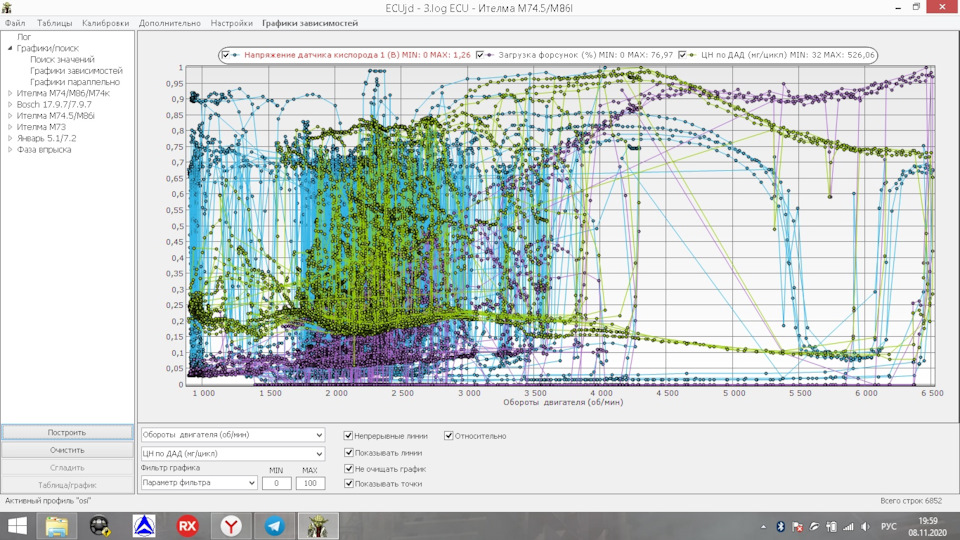Open the 'Настройки' menu
This screenshot has height=540, width=960.
click(x=231, y=23)
